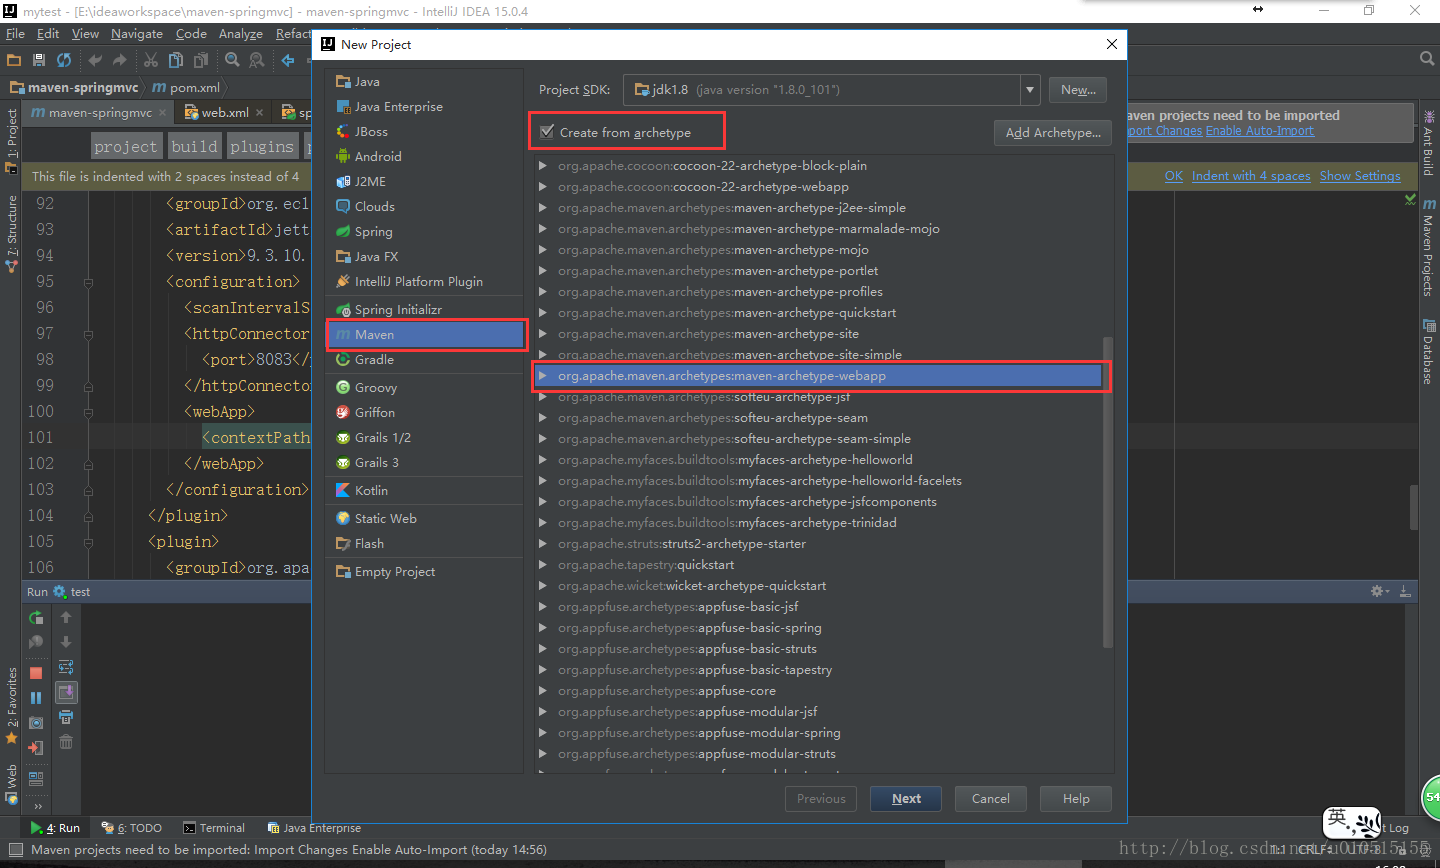Click the Clear All trash icon
Image resolution: width=1440 pixels, height=868 pixels.
point(66,742)
